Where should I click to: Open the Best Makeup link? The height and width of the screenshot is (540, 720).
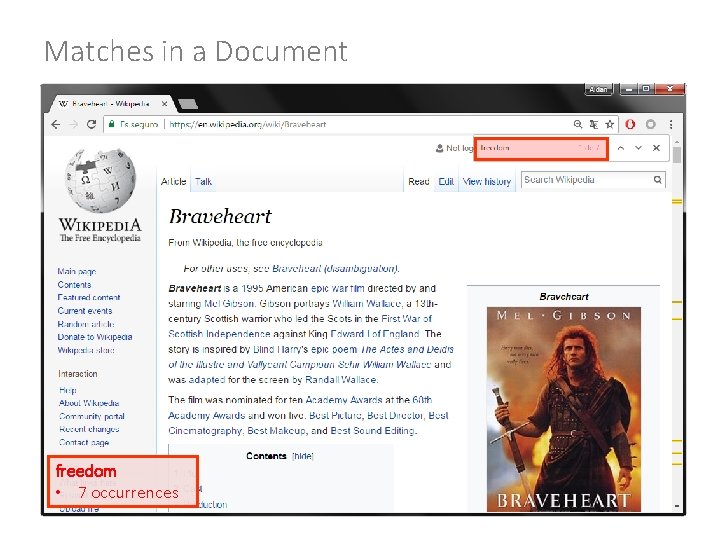[276, 431]
